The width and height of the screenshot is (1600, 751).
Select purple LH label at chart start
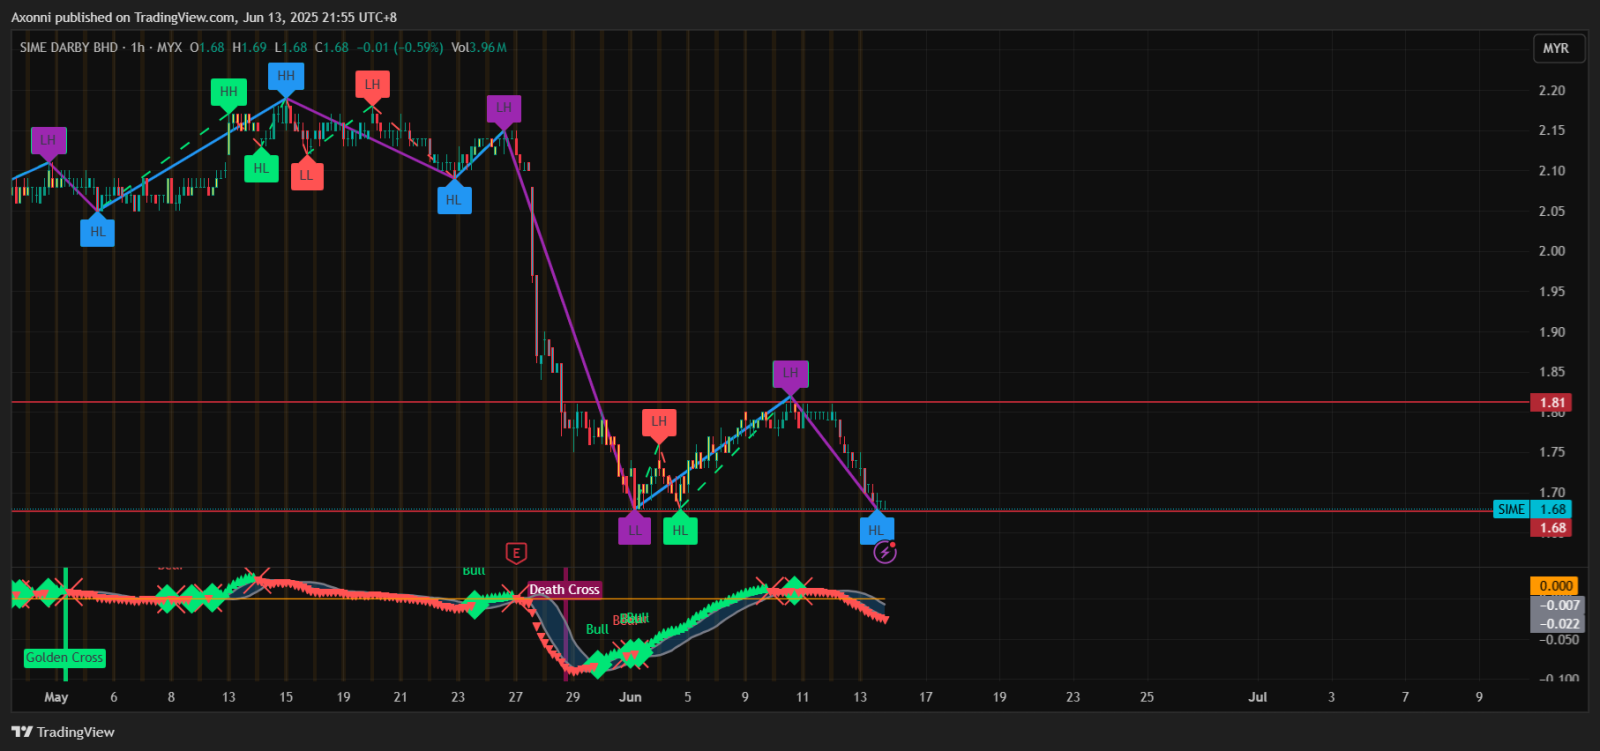[48, 141]
